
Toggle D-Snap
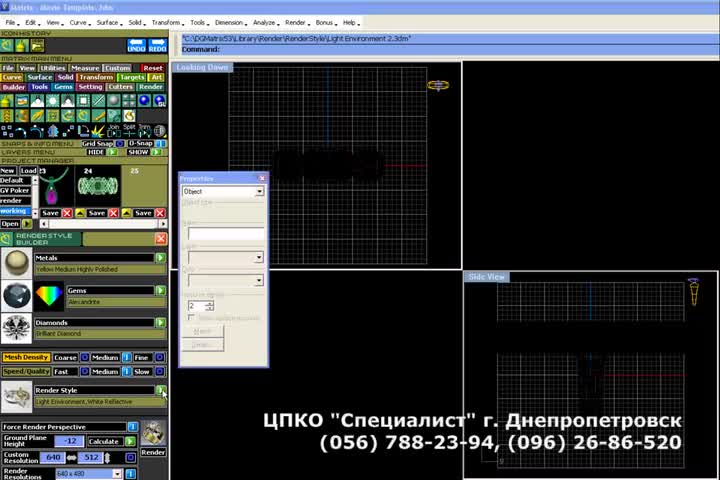(x=161, y=143)
